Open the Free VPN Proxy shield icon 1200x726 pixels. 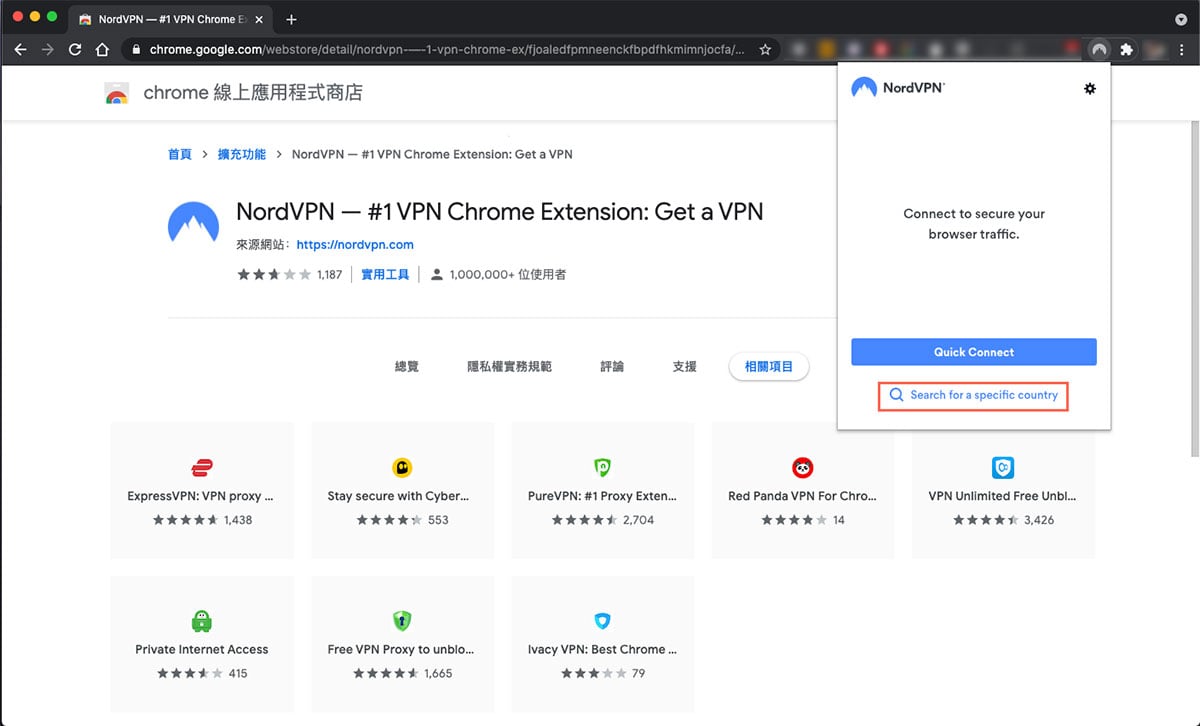tap(403, 621)
